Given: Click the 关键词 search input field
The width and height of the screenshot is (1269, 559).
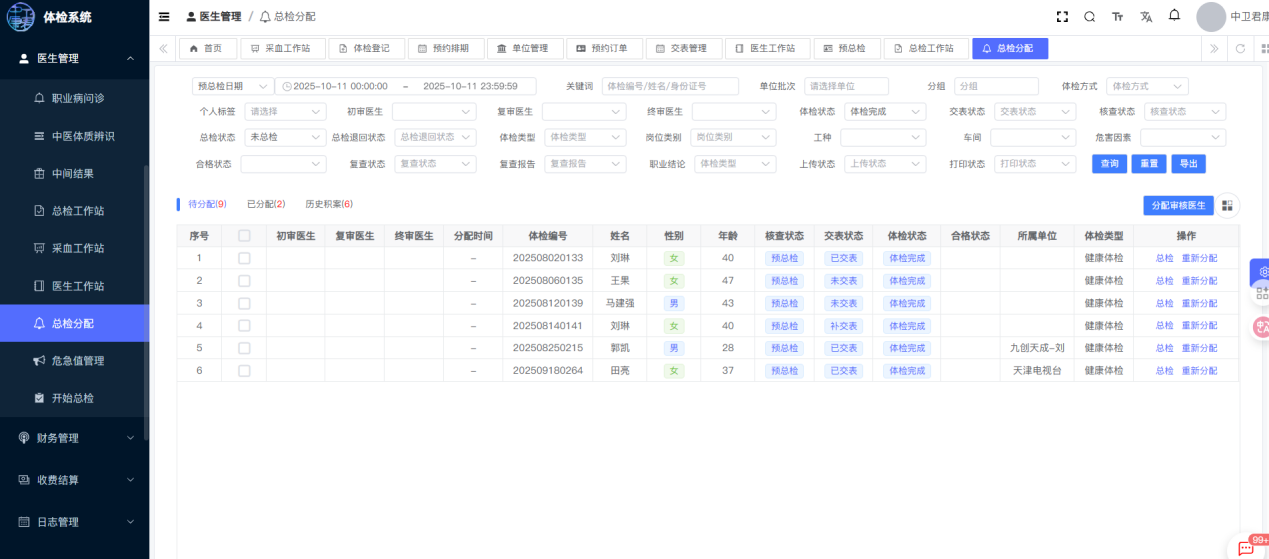Looking at the screenshot, I should (x=669, y=87).
